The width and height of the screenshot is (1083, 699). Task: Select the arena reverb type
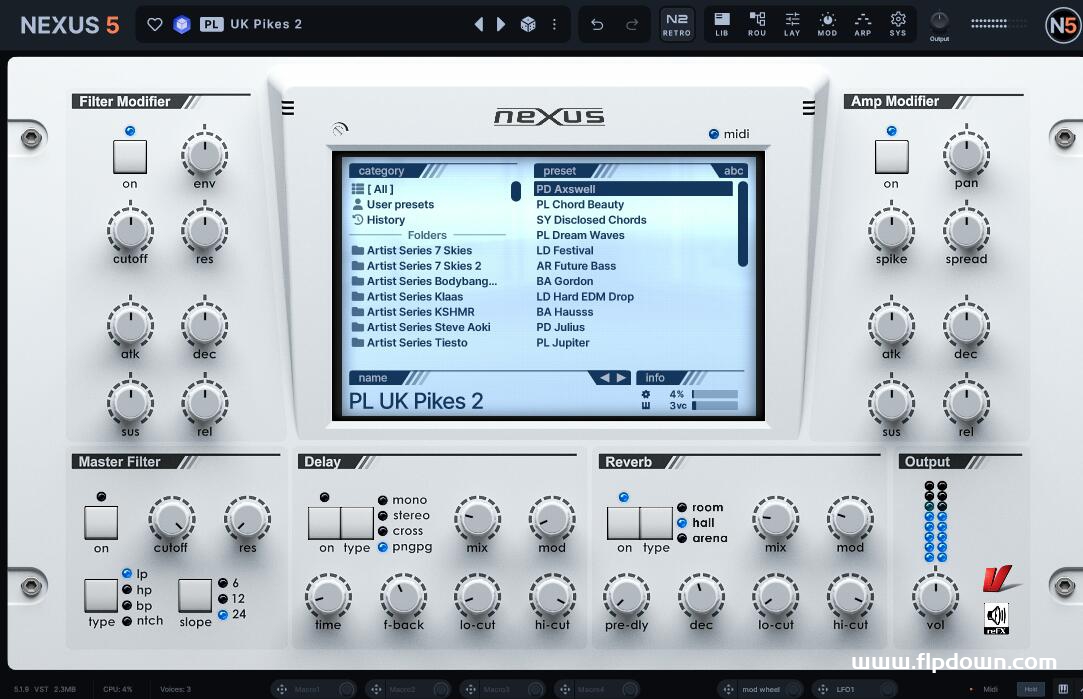tap(683, 538)
